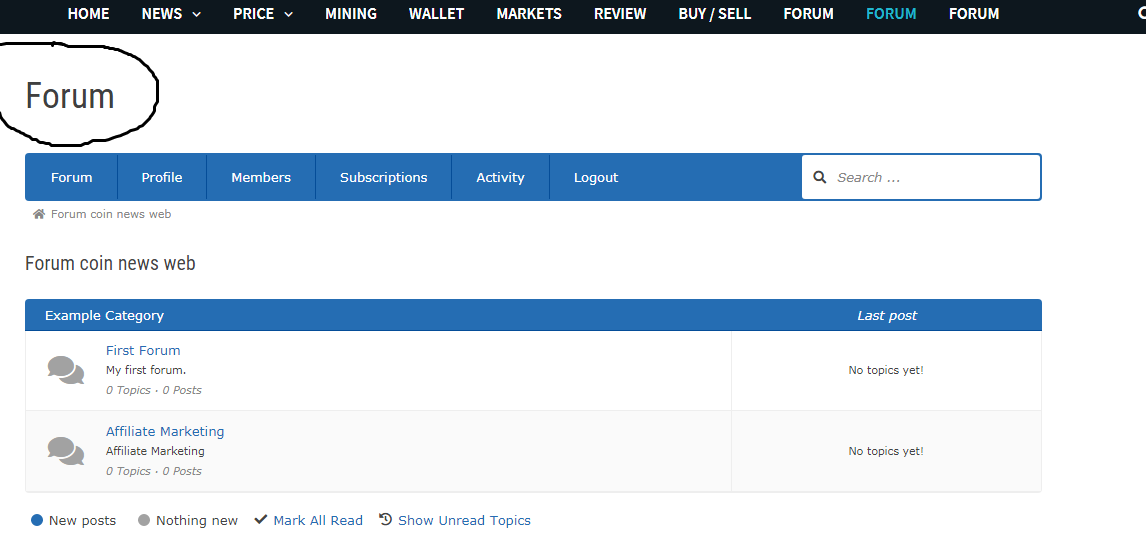Go to the WALLET page

pos(436,14)
